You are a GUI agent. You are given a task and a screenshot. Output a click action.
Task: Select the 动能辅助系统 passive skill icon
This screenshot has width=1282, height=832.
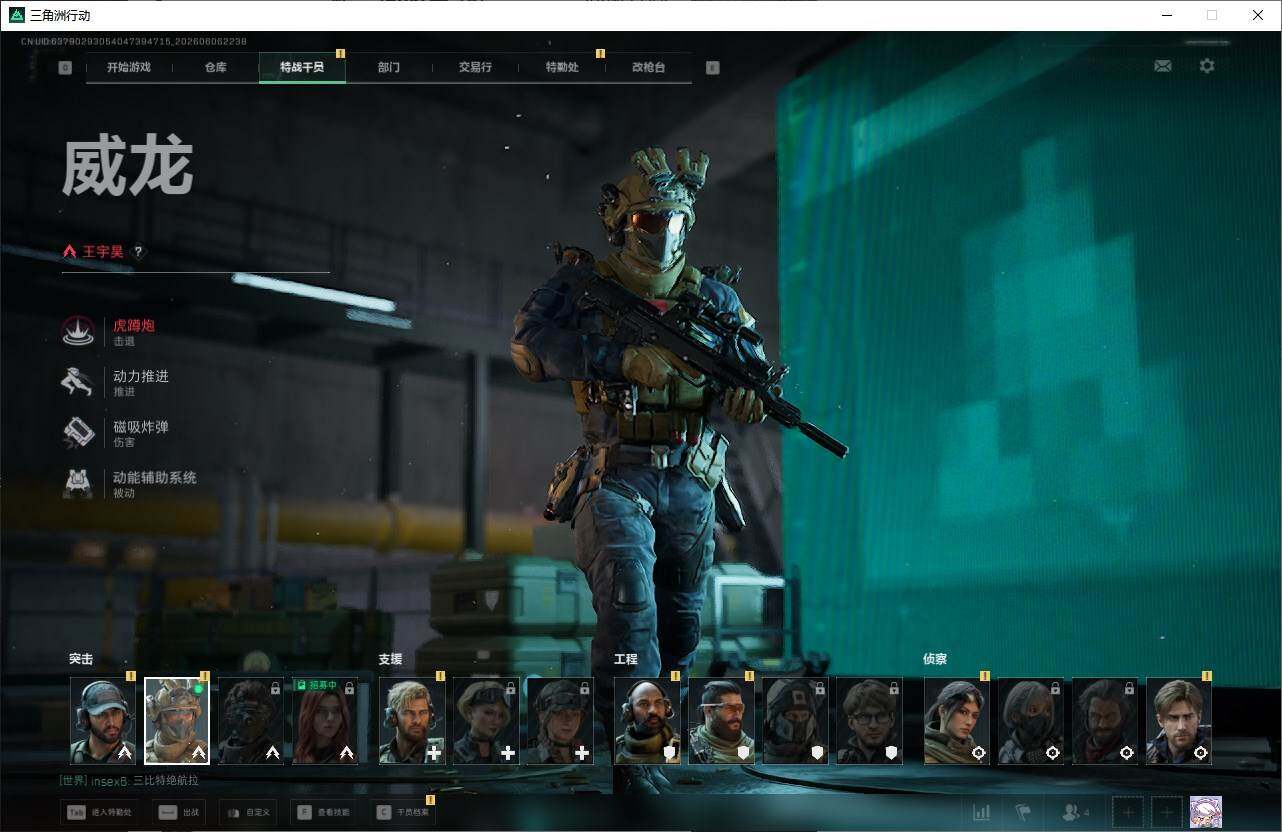tap(78, 484)
